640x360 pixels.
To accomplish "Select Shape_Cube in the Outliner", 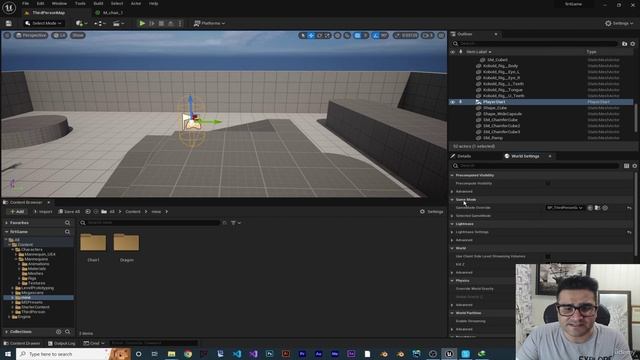I will 495,108.
